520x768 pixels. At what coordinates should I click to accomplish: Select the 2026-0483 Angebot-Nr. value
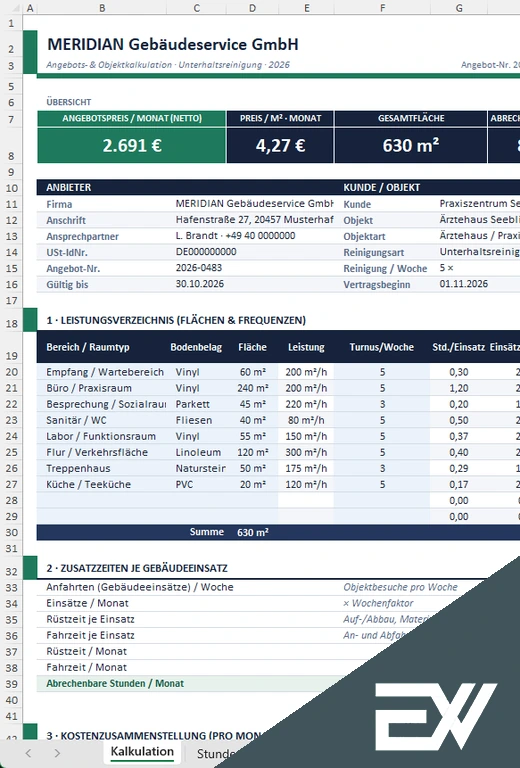(x=199, y=268)
